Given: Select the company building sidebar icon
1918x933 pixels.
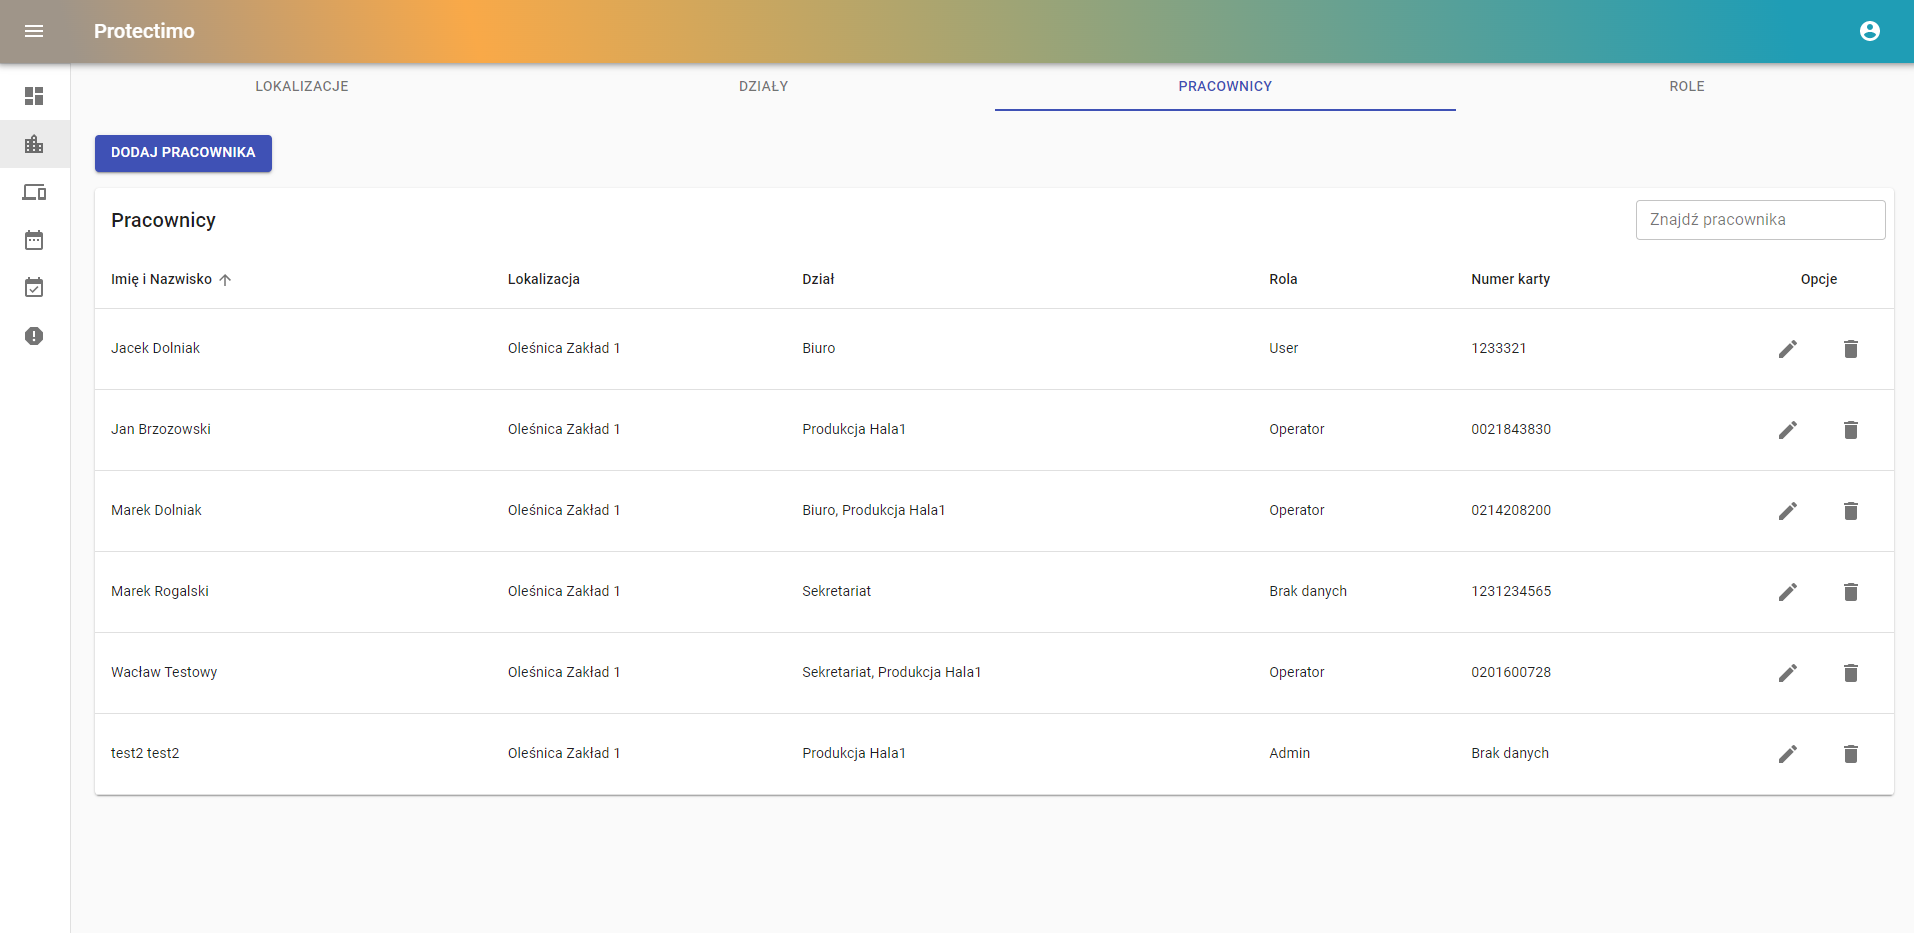Looking at the screenshot, I should click(34, 144).
